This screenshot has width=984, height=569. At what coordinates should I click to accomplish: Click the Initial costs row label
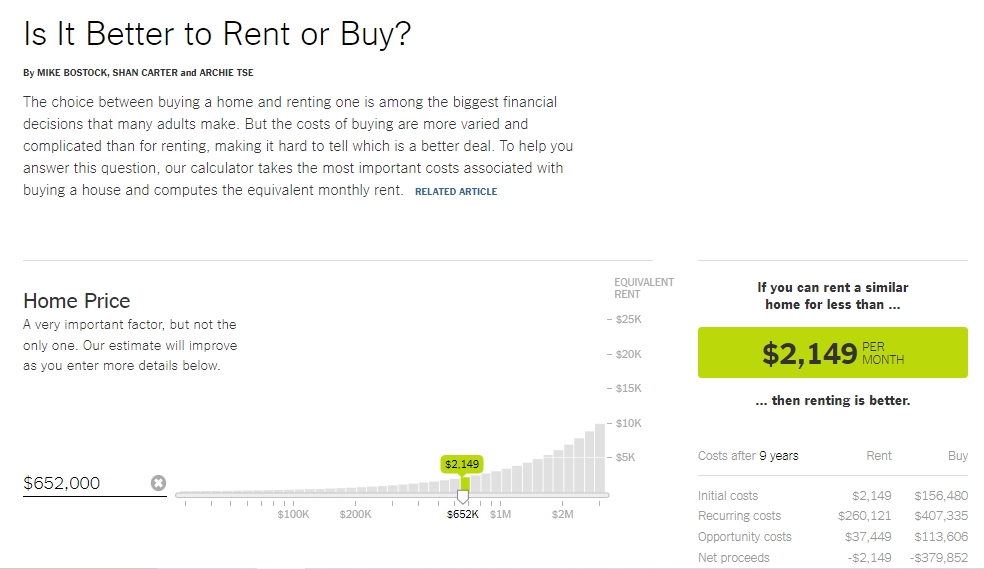point(728,496)
